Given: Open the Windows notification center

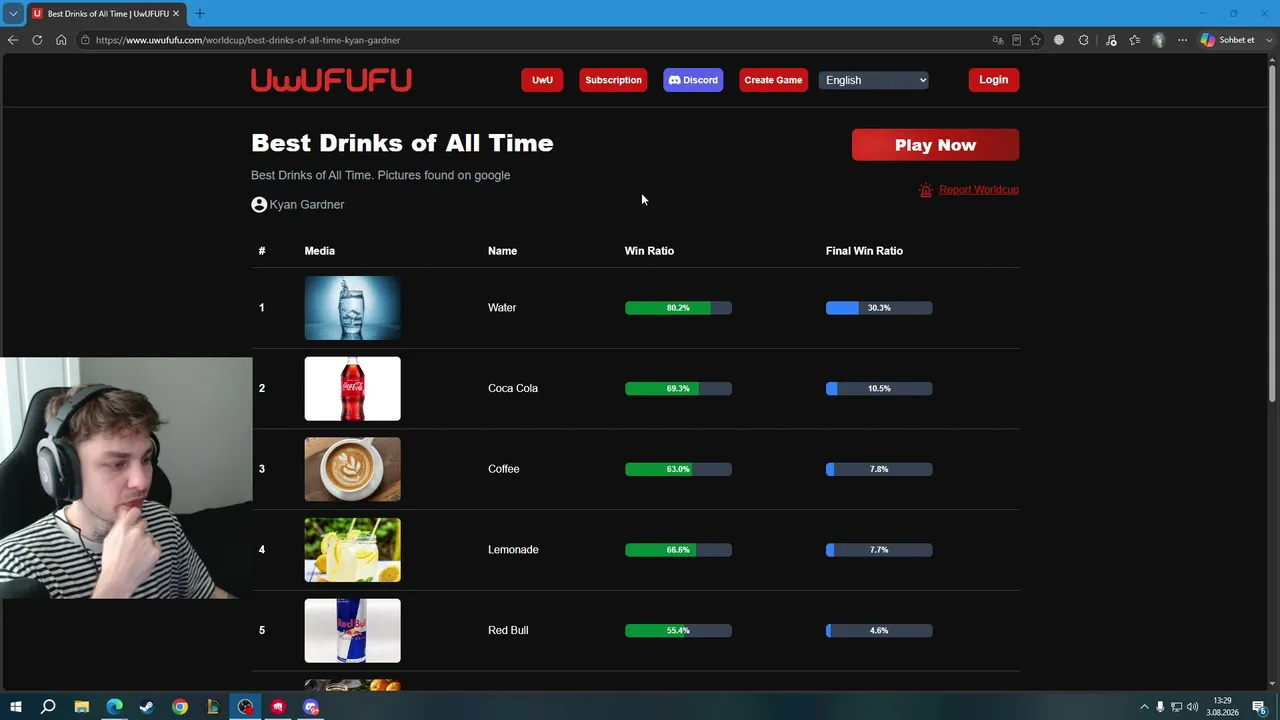Looking at the screenshot, I should (1259, 707).
